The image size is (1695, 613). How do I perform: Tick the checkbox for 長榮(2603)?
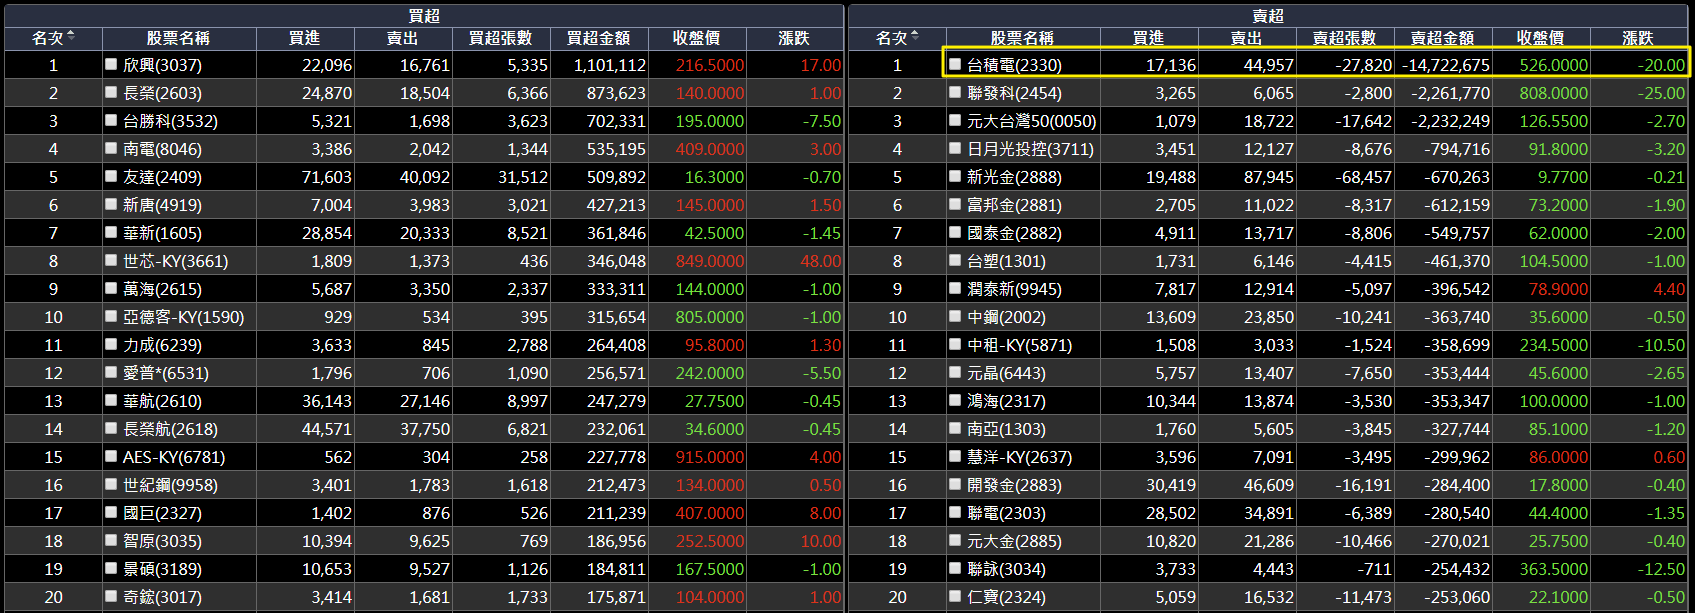[x=111, y=92]
